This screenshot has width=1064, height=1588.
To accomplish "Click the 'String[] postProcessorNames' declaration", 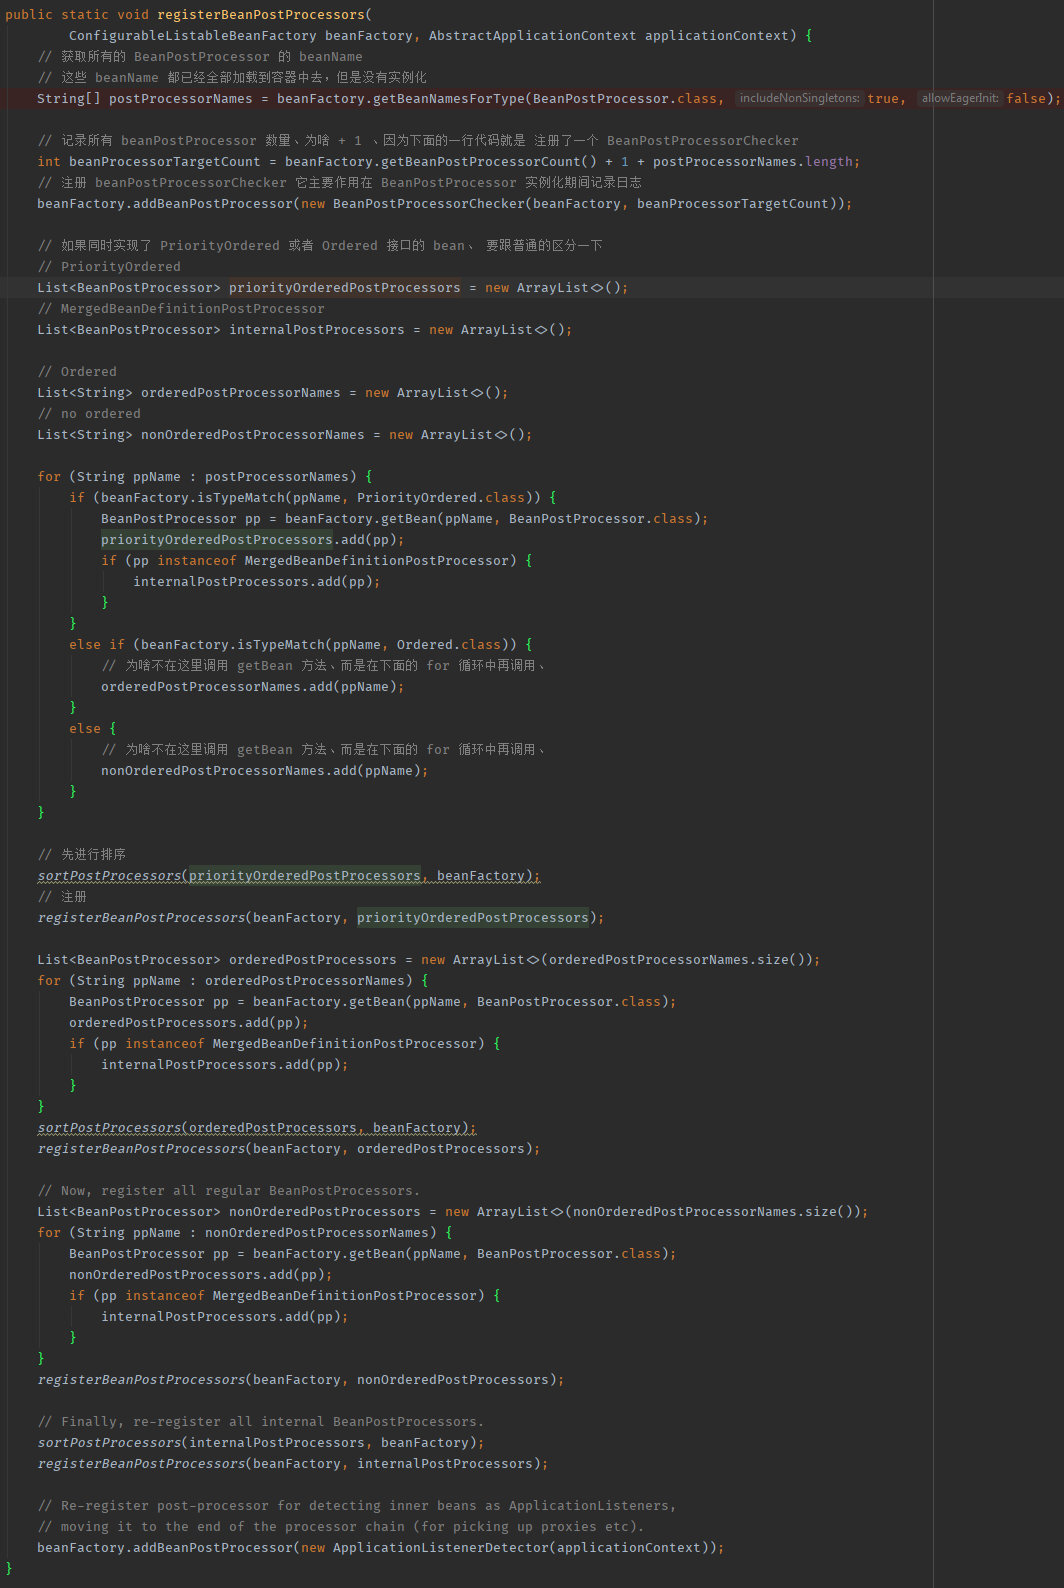I will (145, 98).
